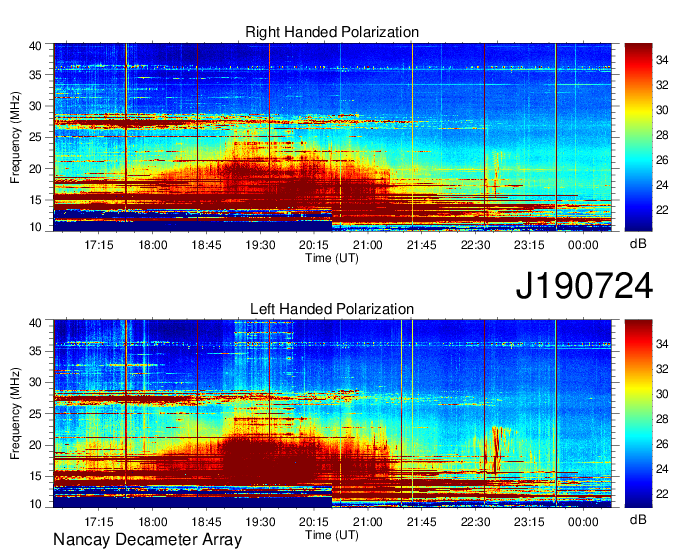Click the 40 MHz tick on top plot
Image resolution: width=680 pixels, height=552 pixels.
(35, 46)
